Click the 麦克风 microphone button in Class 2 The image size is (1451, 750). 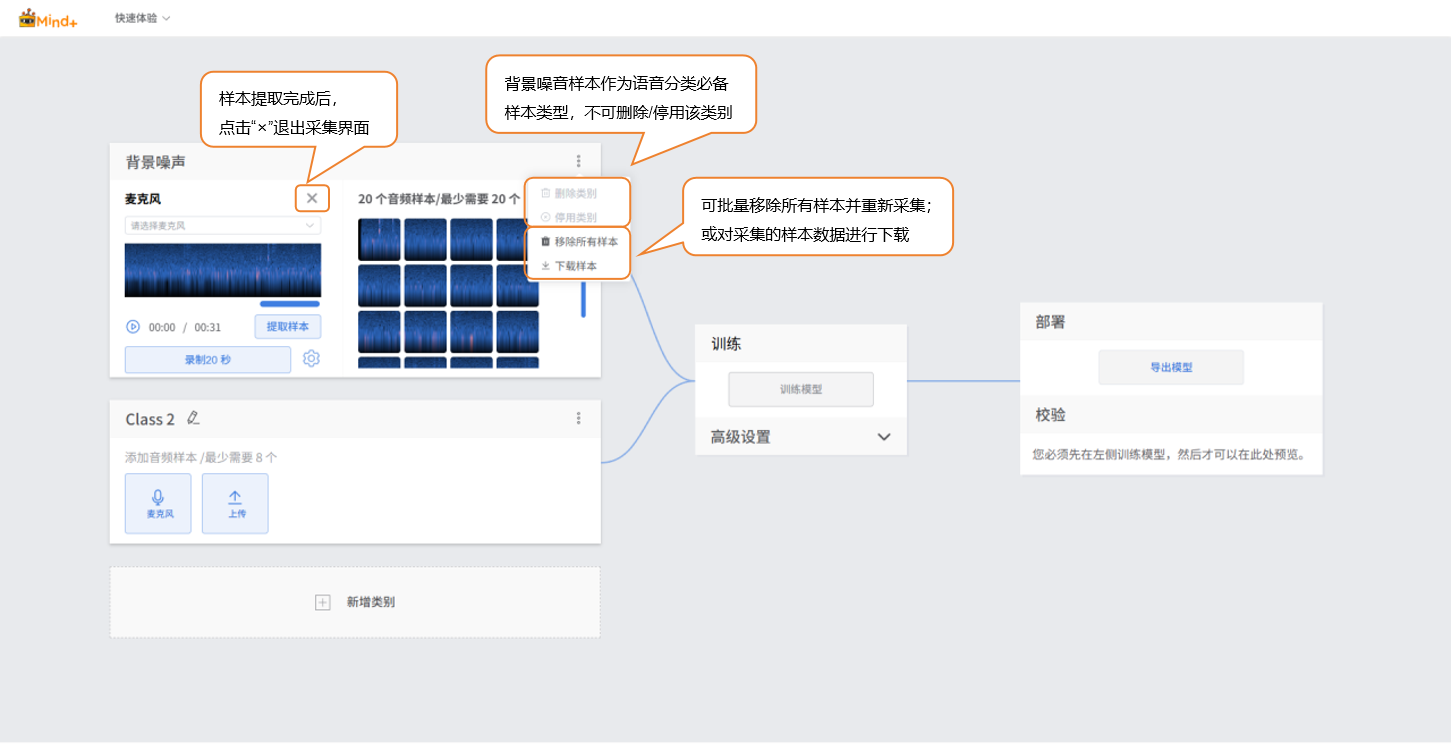pyautogui.click(x=158, y=503)
